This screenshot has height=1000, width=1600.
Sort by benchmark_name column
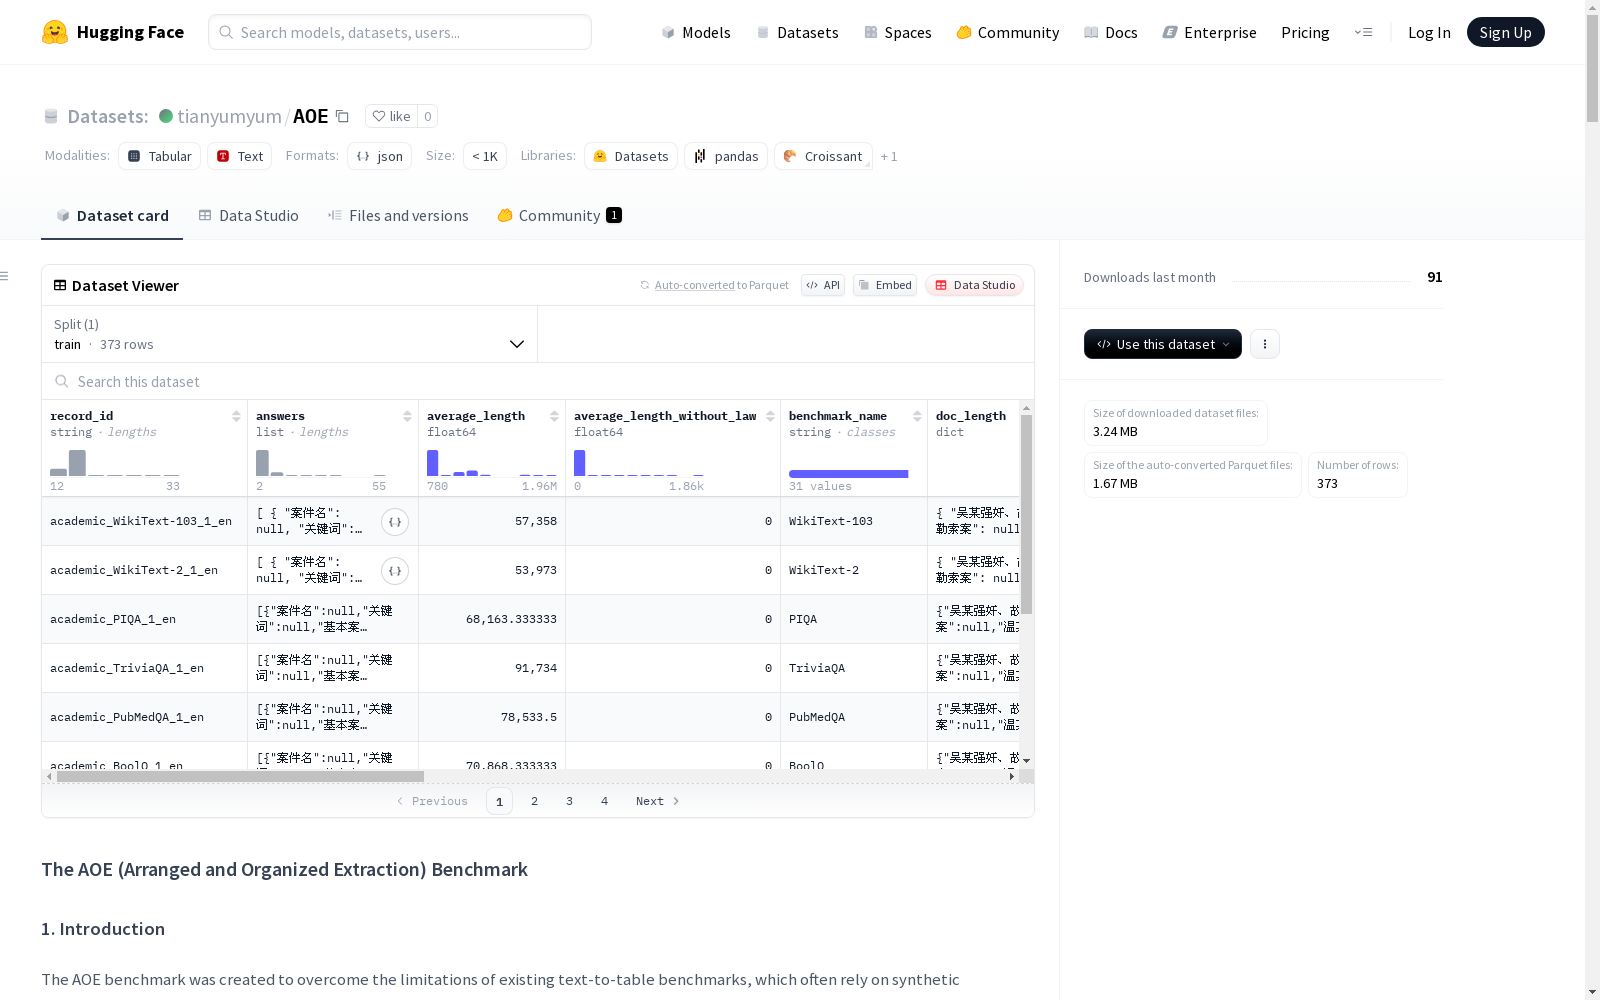tap(917, 416)
